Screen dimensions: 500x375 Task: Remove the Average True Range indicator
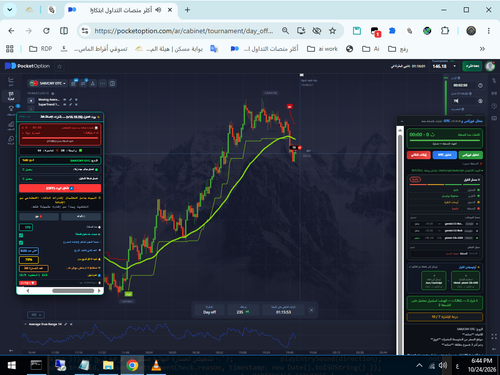[x=71, y=324]
